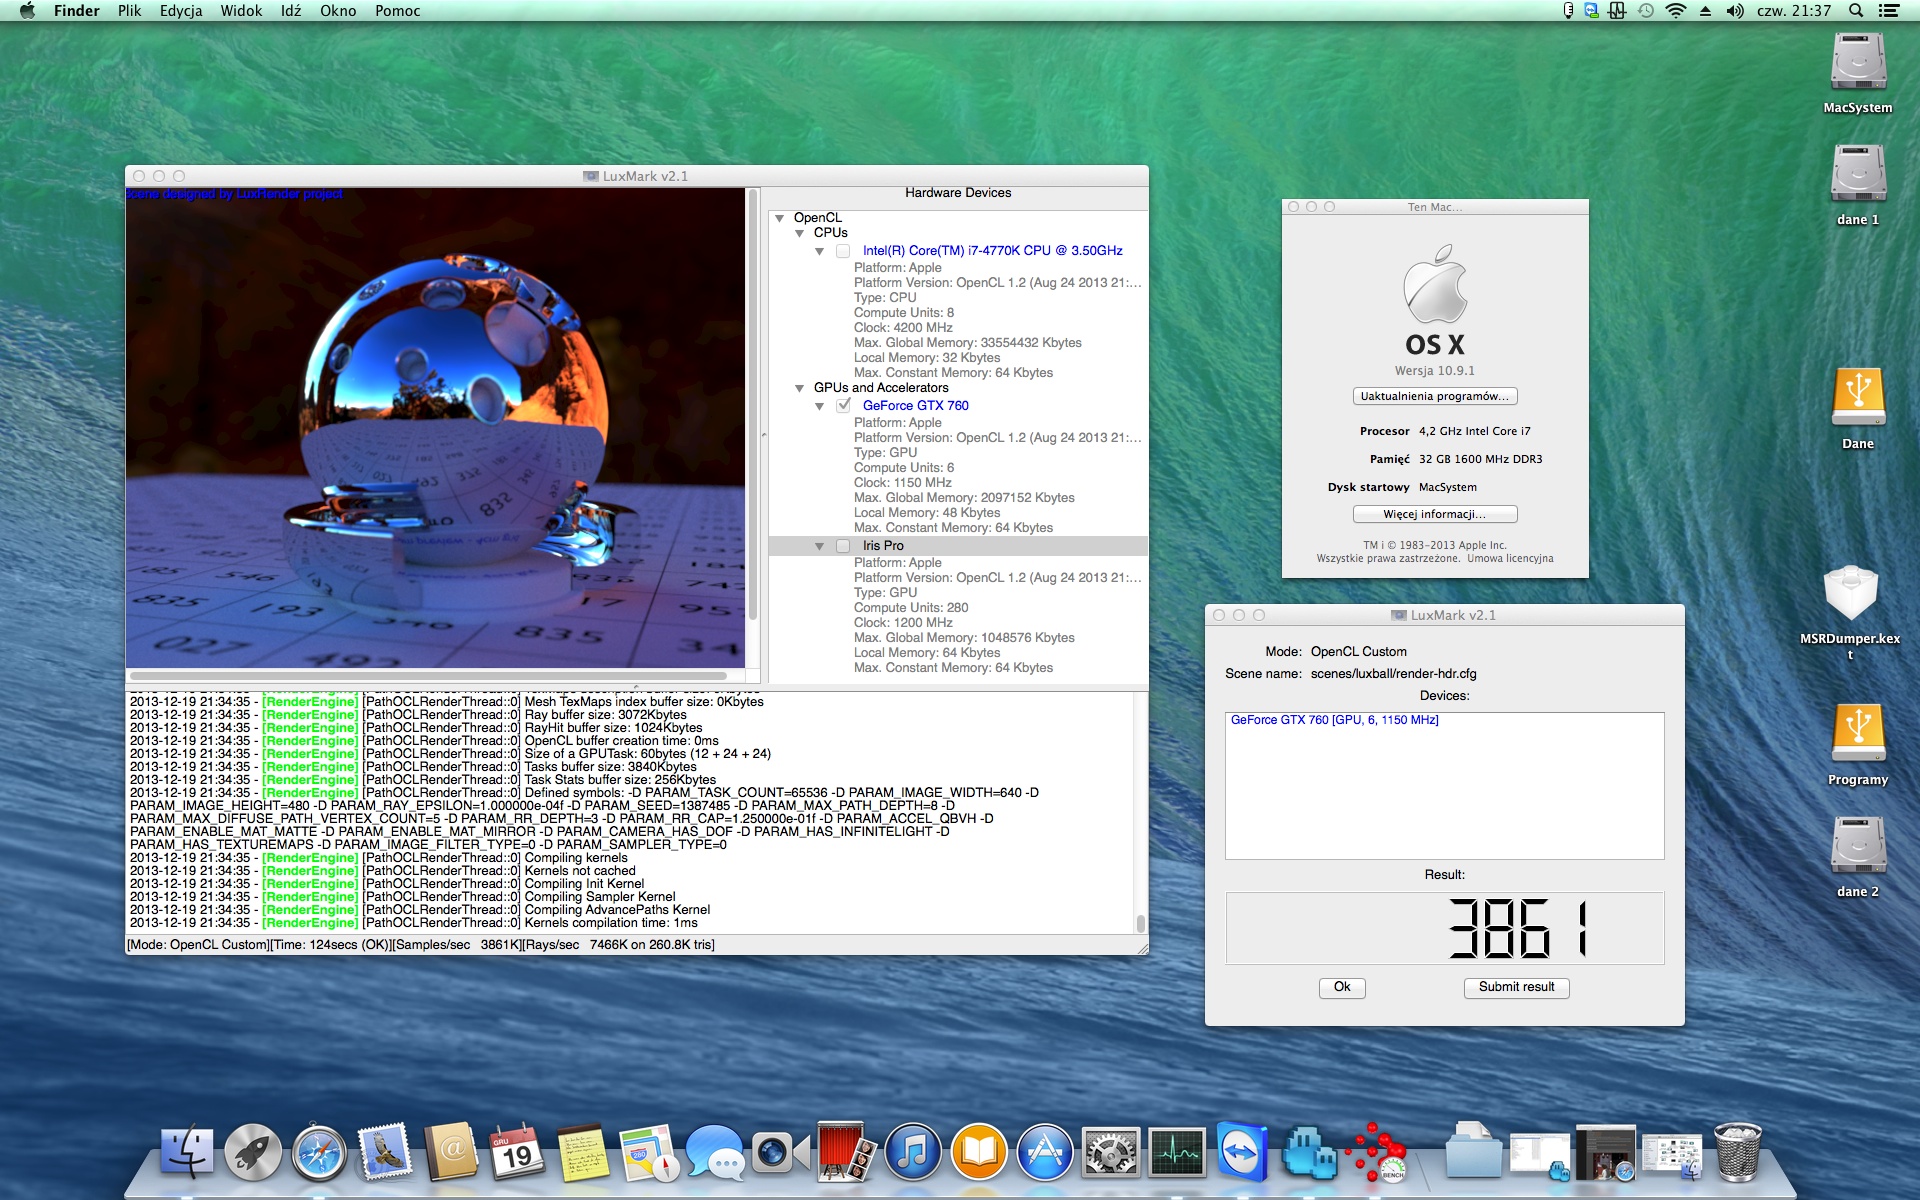Click 'Compute Units: 280' row

point(911,608)
